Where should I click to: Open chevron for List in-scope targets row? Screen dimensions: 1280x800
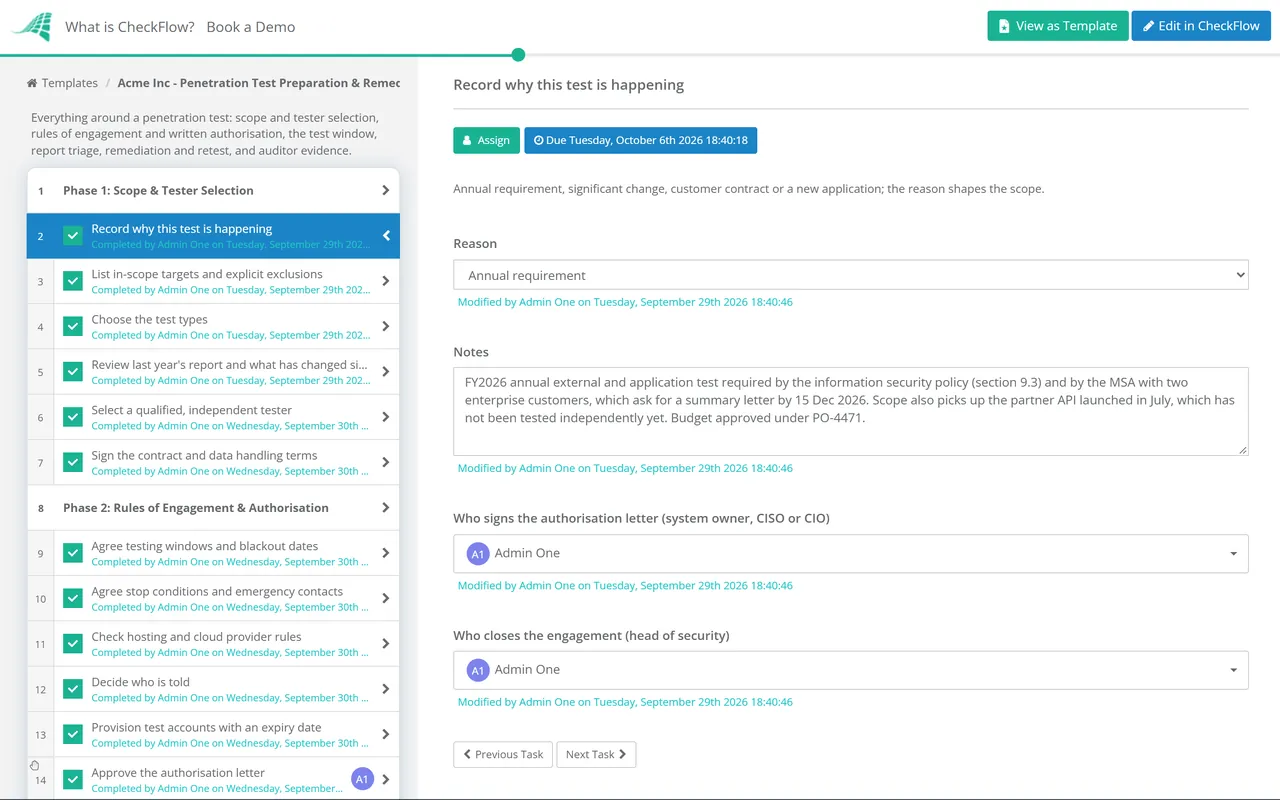tap(386, 281)
